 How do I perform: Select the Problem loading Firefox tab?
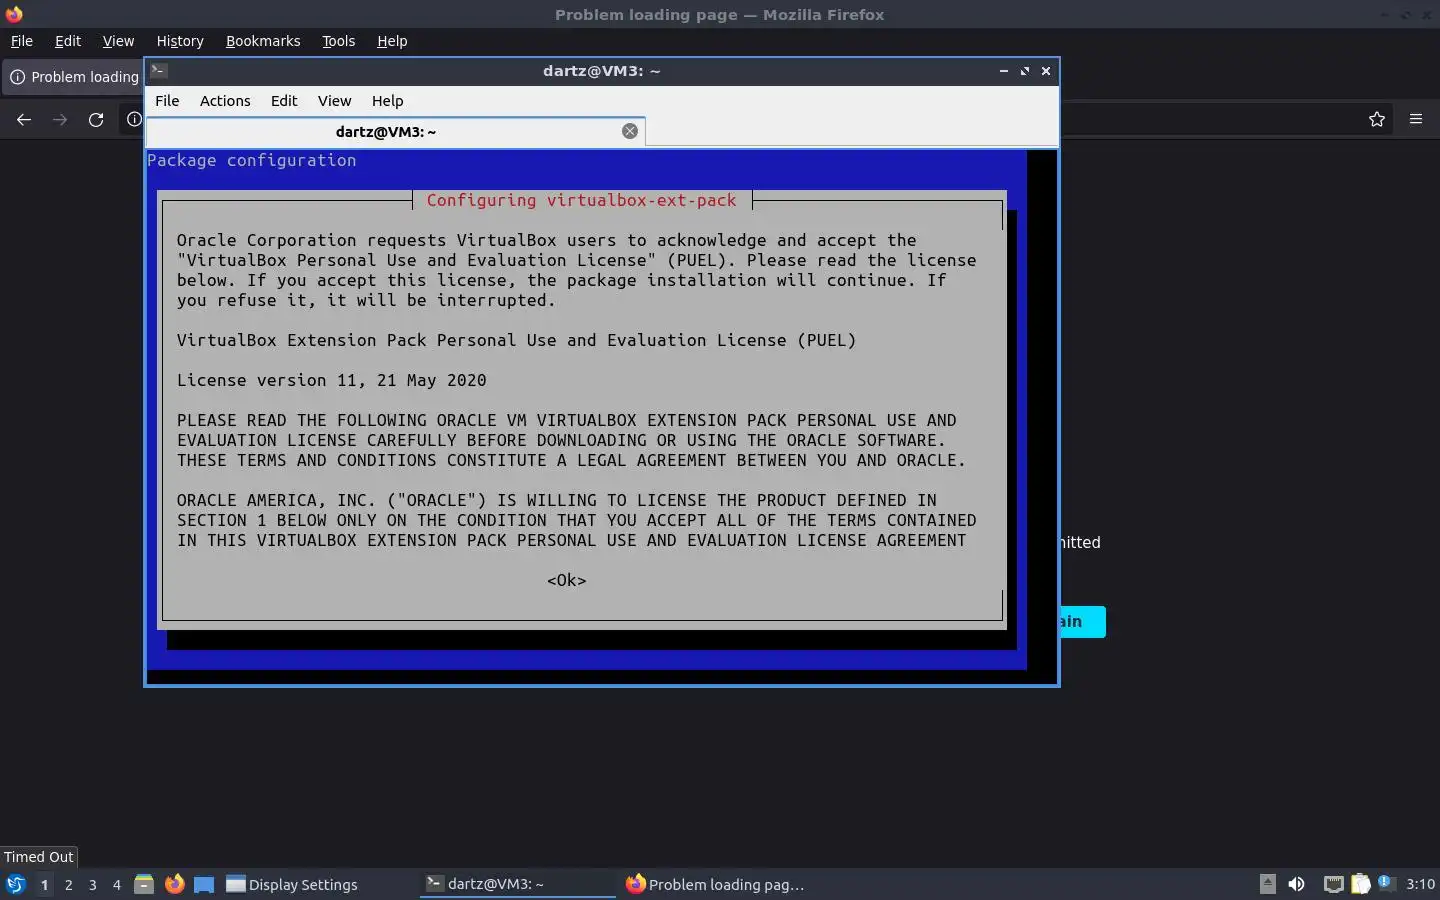pyautogui.click(x=74, y=77)
